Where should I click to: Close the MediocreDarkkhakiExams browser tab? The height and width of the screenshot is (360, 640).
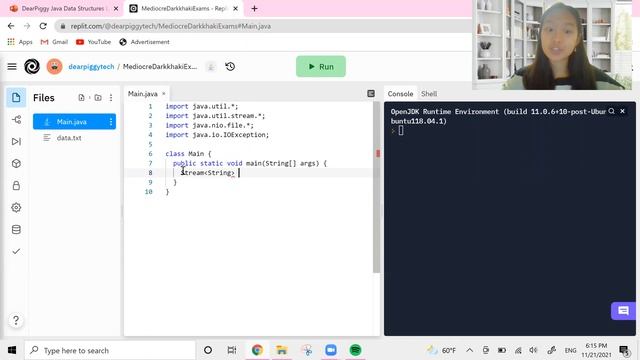coord(236,9)
